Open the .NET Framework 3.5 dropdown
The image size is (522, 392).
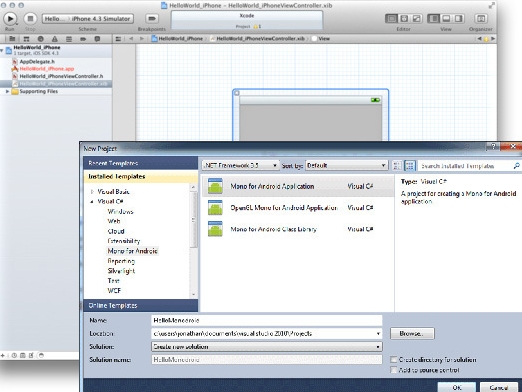(240, 166)
